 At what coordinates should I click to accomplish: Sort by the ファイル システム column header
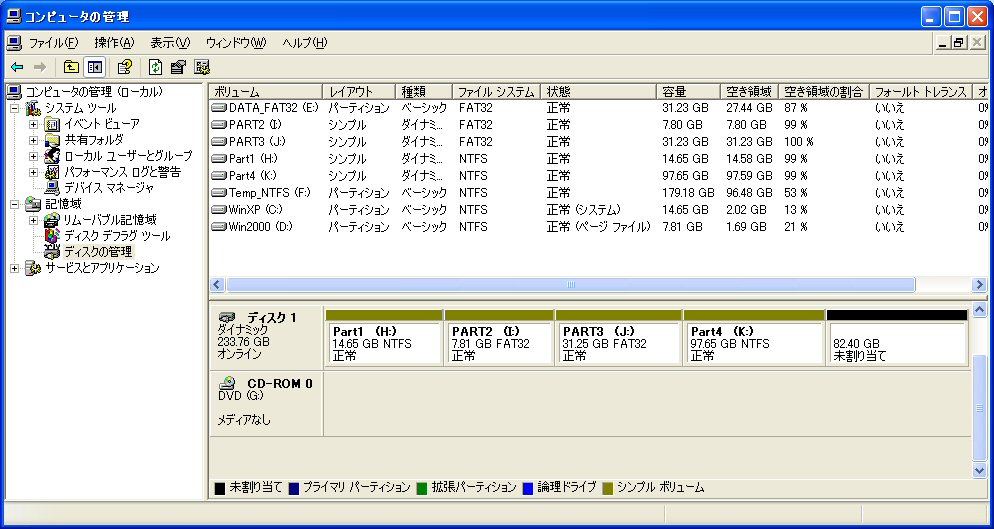496,92
